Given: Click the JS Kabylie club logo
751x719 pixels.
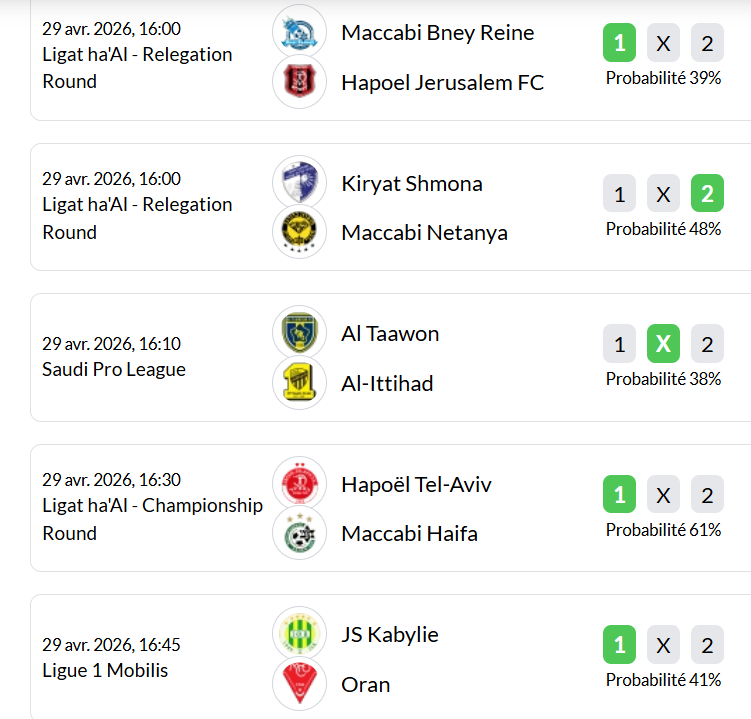Looking at the screenshot, I should tap(299, 634).
